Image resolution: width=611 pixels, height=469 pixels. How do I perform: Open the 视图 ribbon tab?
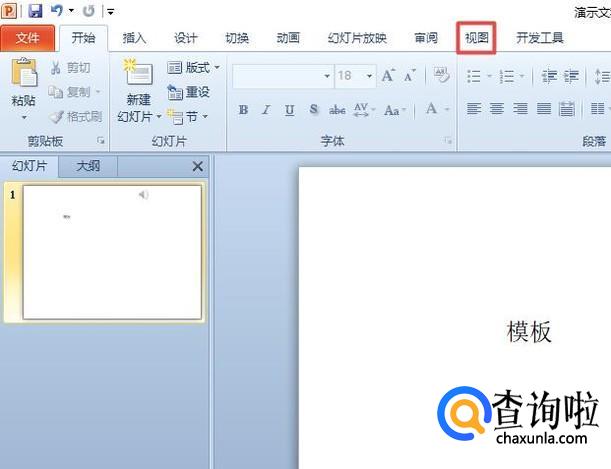477,38
